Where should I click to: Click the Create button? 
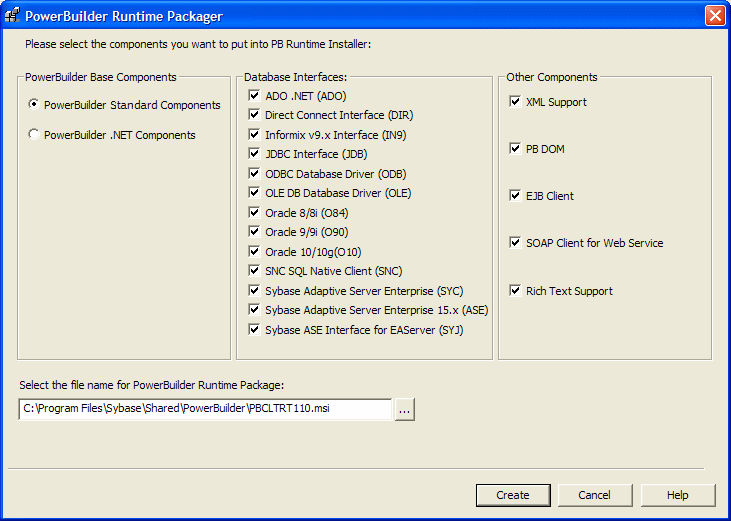pos(513,495)
